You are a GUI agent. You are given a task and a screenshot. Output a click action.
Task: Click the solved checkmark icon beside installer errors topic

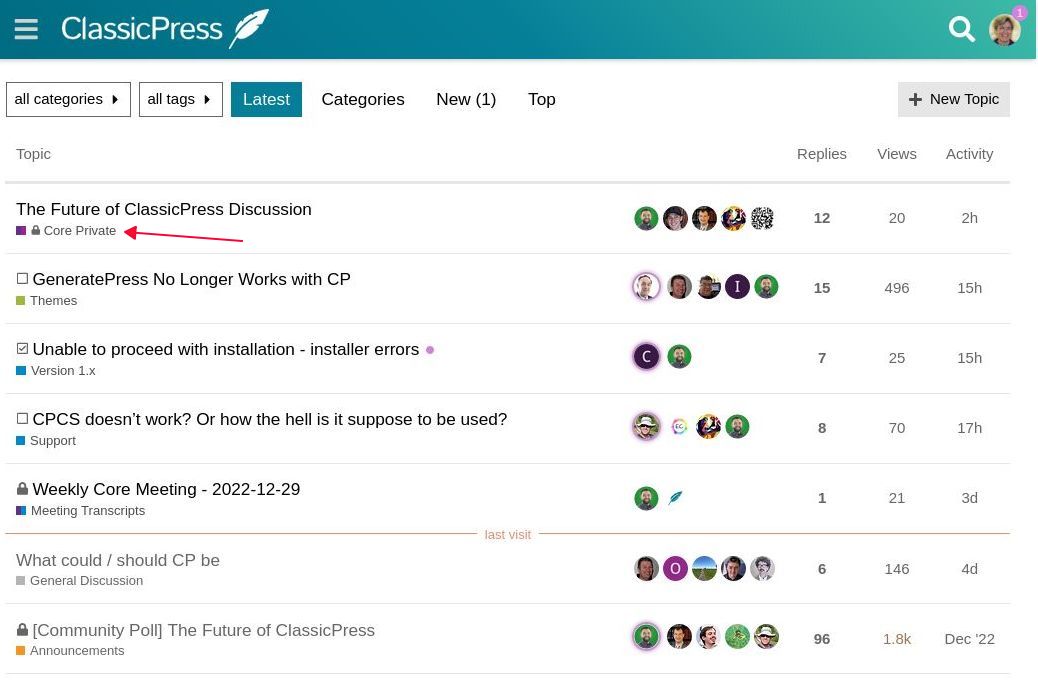click(x=22, y=348)
